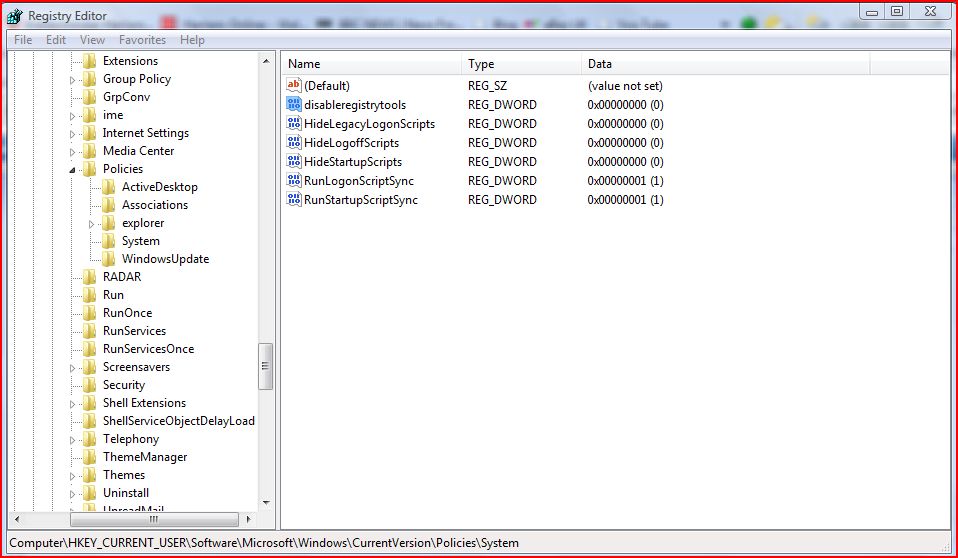Viewport: 958px width, 558px height.
Task: Click the System folder icon
Action: point(109,241)
